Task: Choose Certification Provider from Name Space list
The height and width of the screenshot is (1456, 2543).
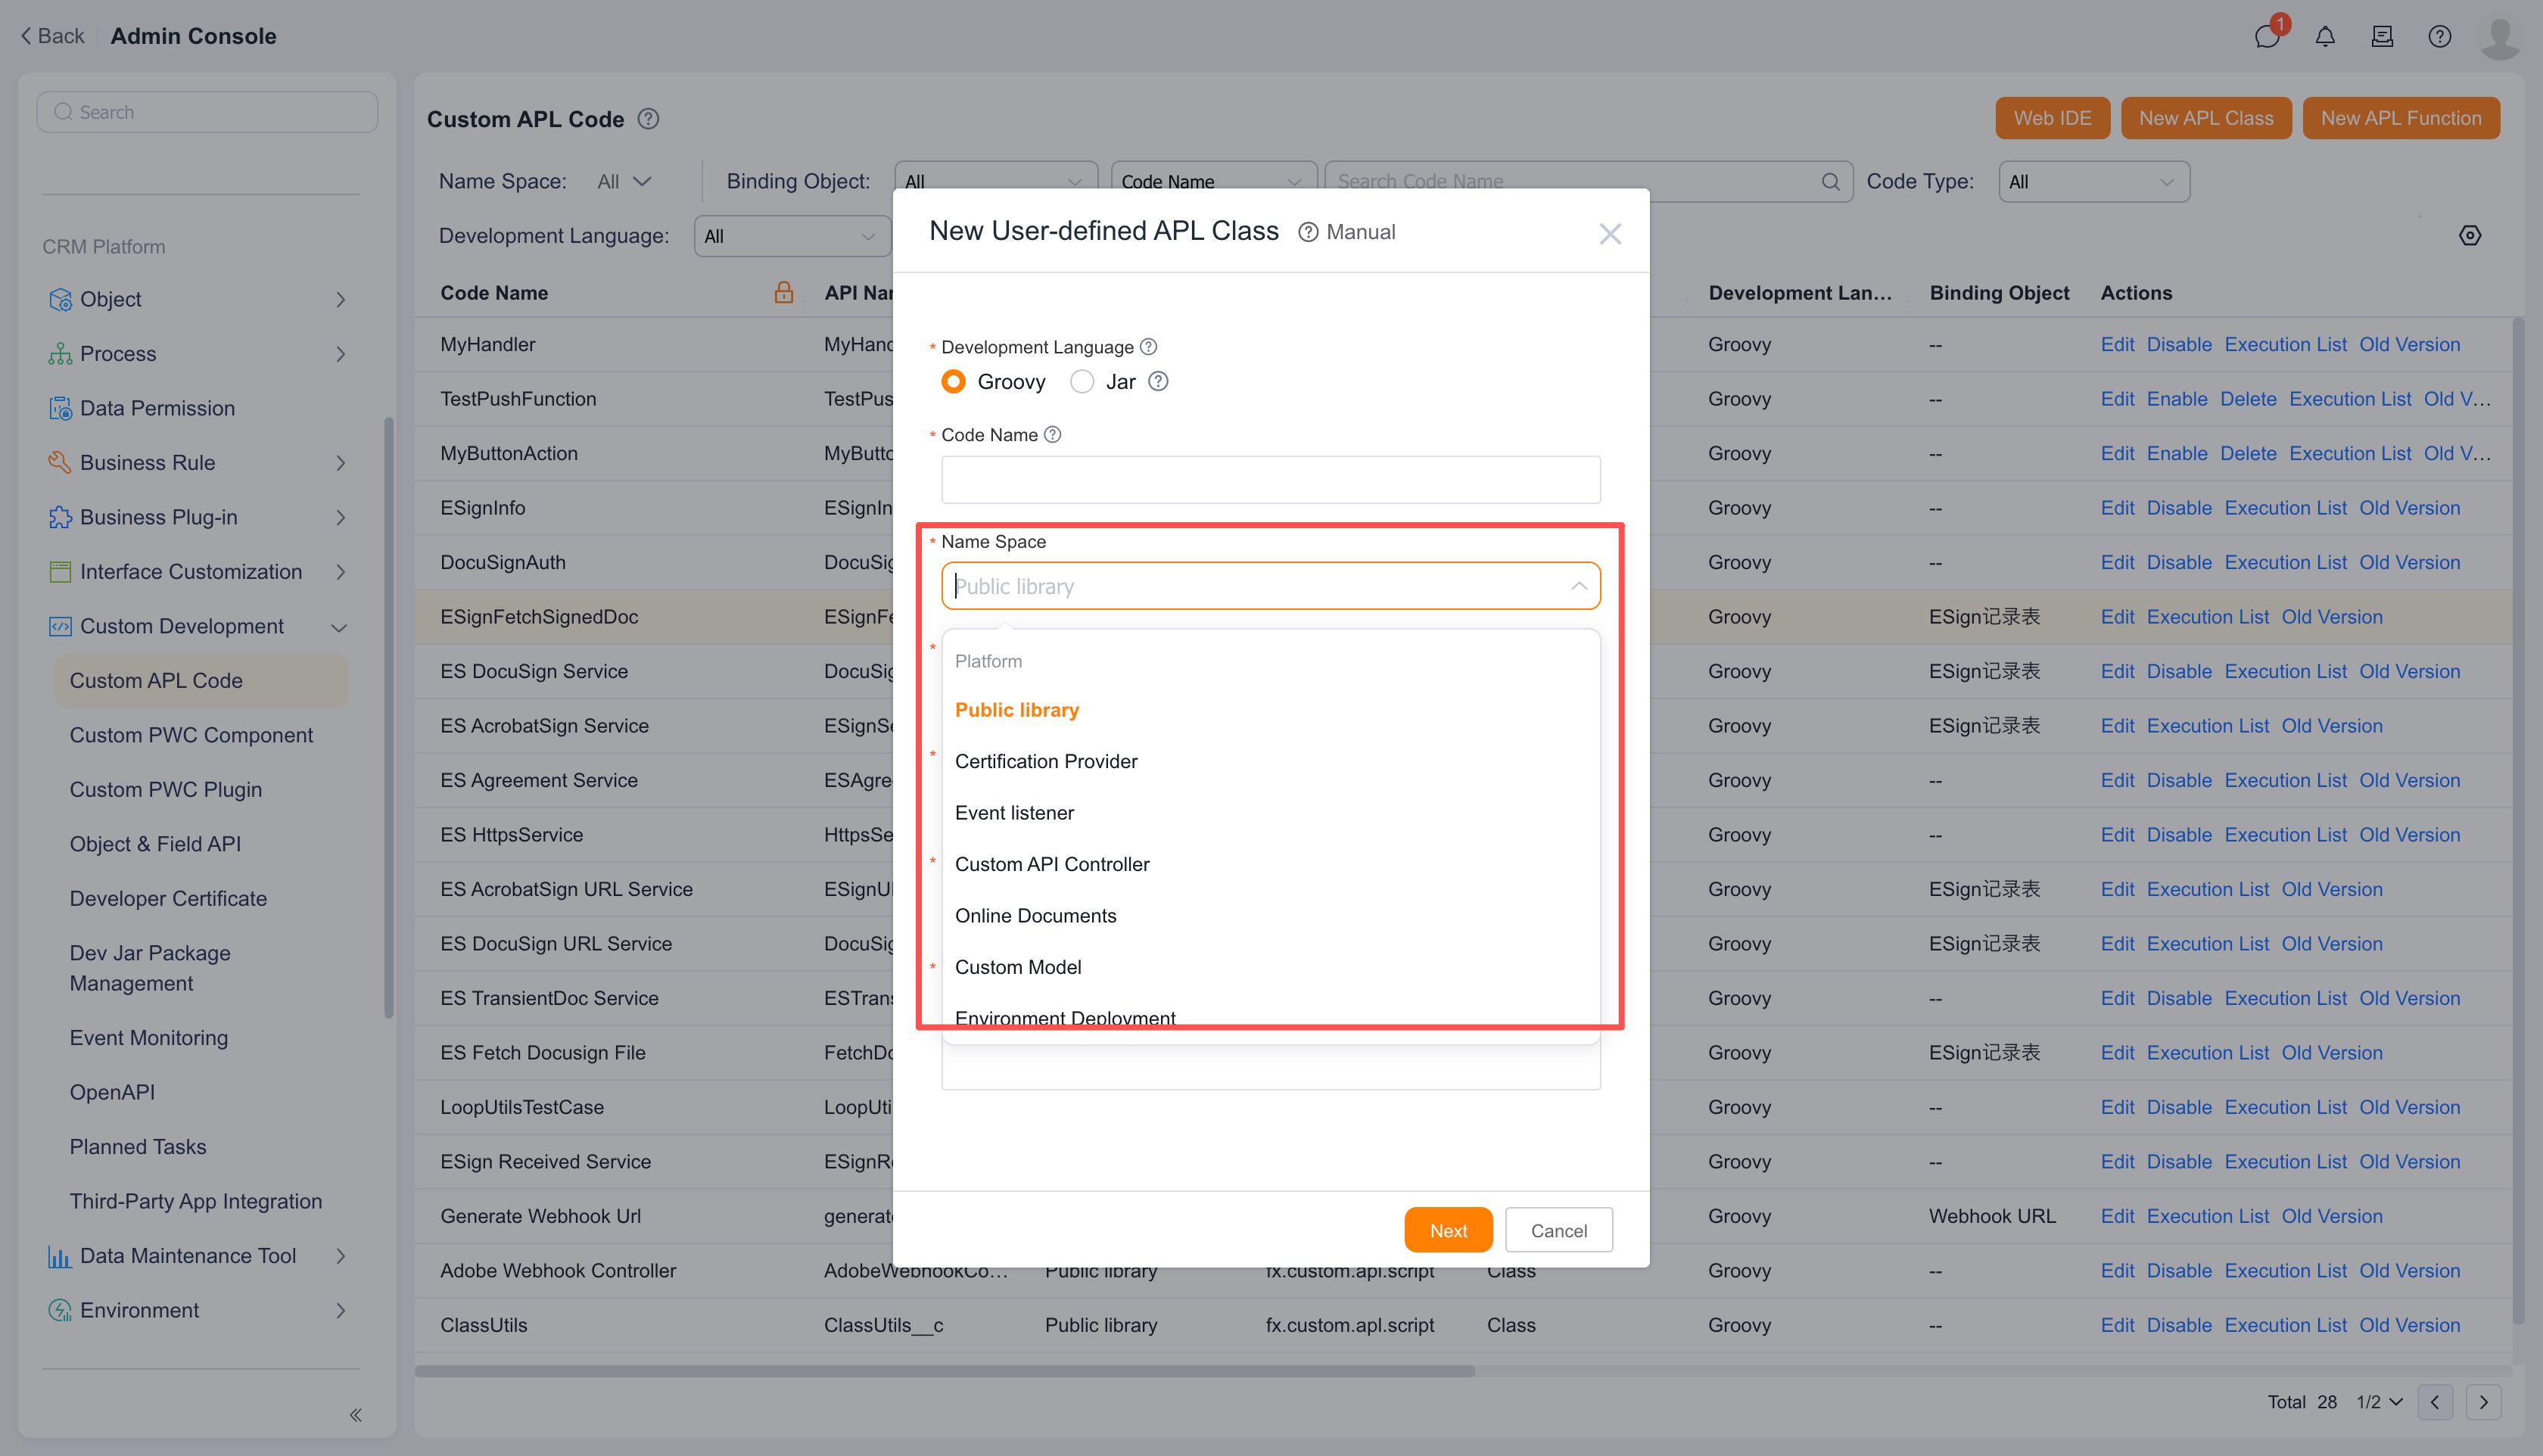Action: (x=1270, y=761)
